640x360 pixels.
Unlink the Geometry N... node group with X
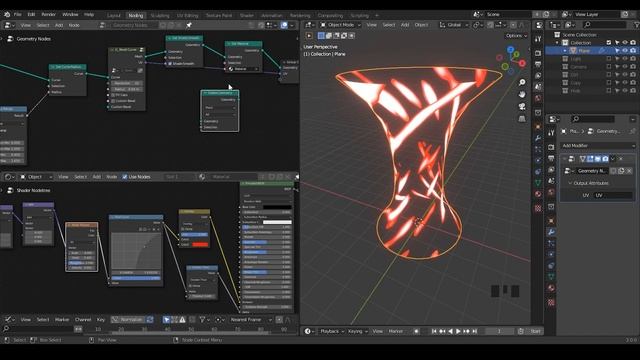(629, 171)
